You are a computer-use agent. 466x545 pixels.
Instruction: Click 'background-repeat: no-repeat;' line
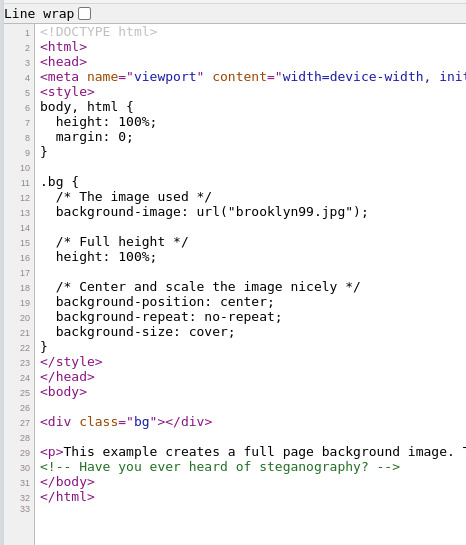click(x=169, y=317)
